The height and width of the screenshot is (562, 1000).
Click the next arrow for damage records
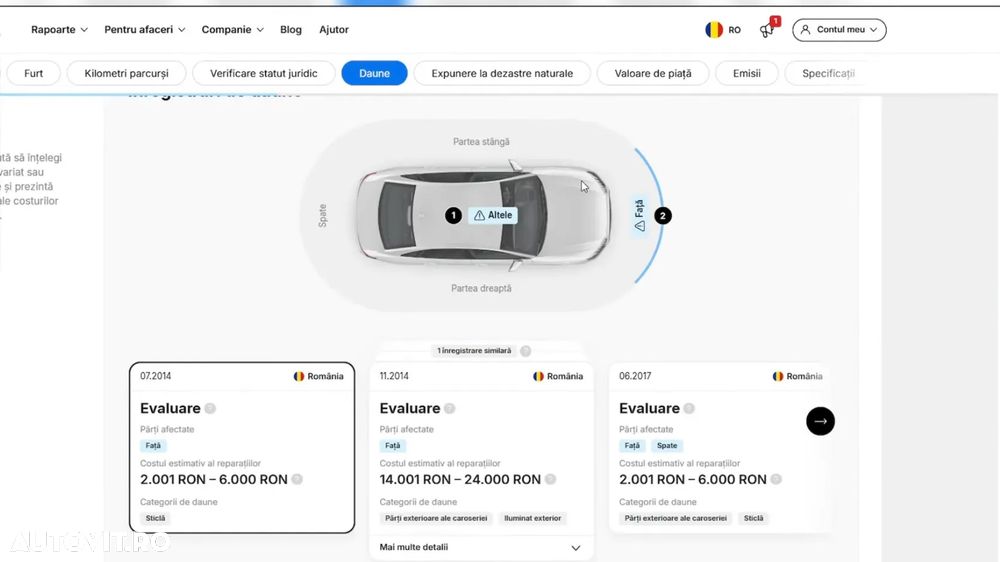(x=820, y=421)
